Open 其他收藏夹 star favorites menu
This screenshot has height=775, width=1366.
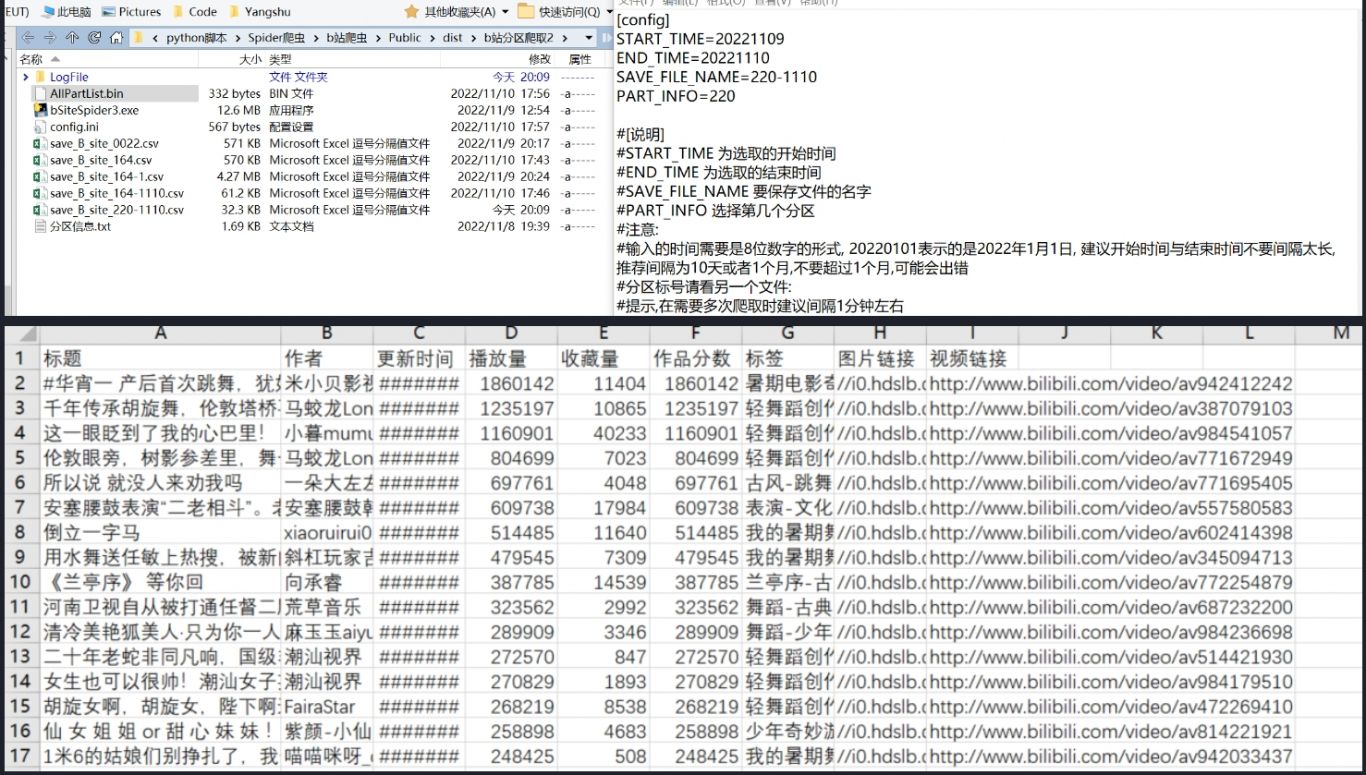coord(458,12)
